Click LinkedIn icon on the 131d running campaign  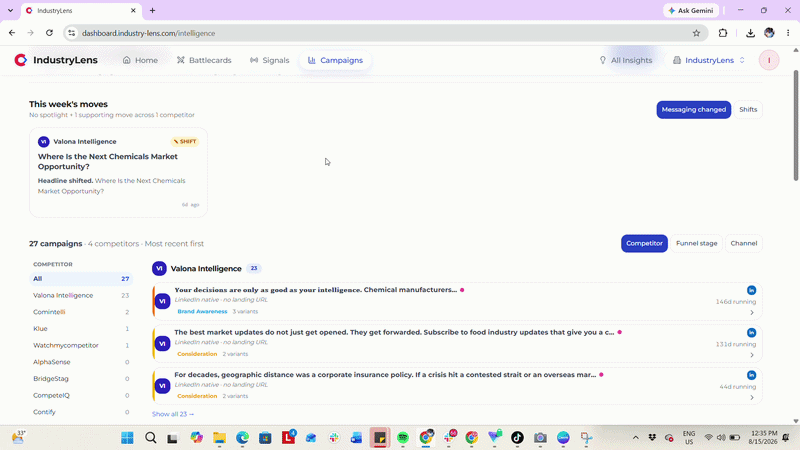[x=751, y=333]
